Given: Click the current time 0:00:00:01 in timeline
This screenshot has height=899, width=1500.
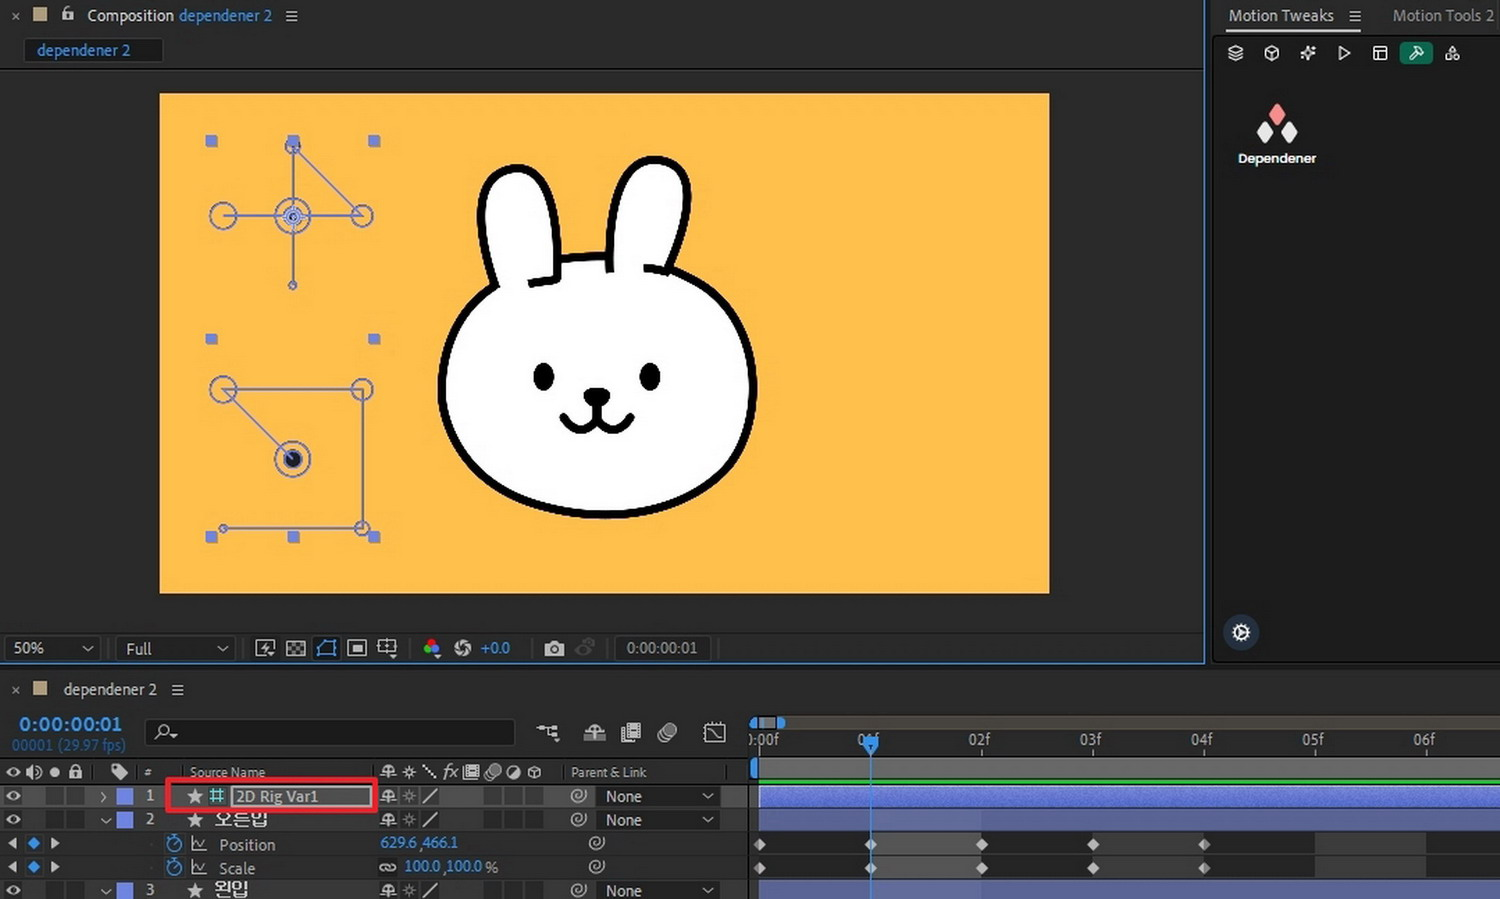Looking at the screenshot, I should pyautogui.click(x=70, y=724).
